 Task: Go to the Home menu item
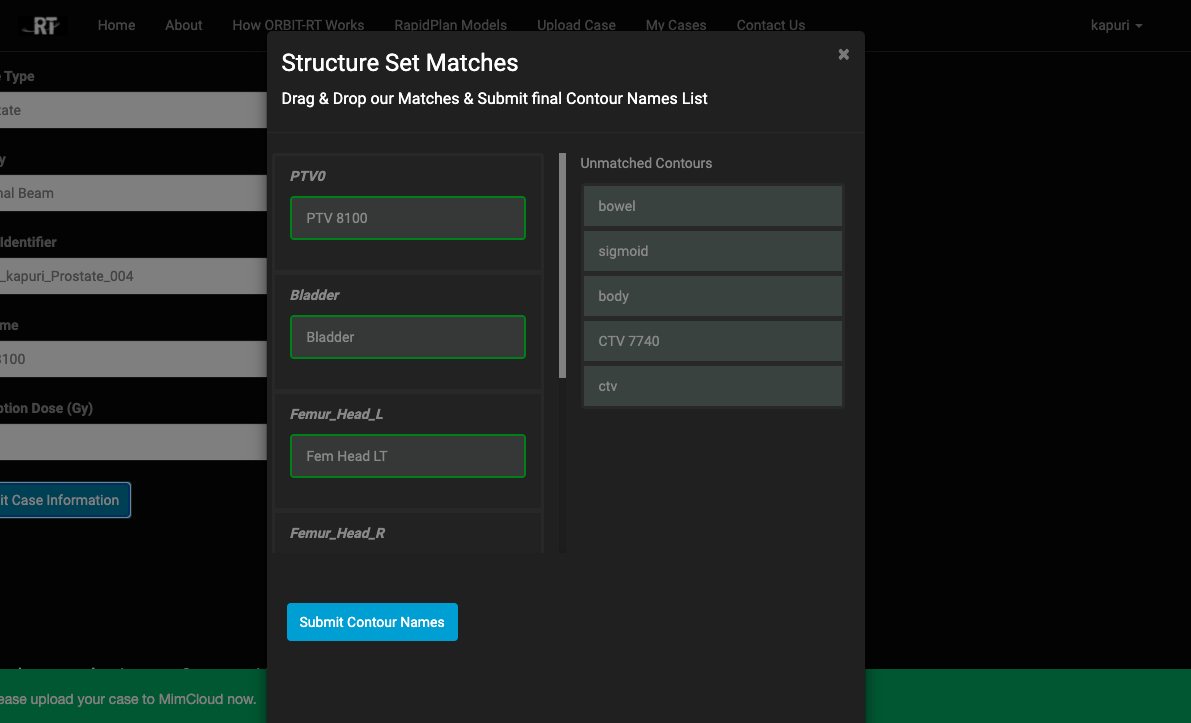[116, 25]
